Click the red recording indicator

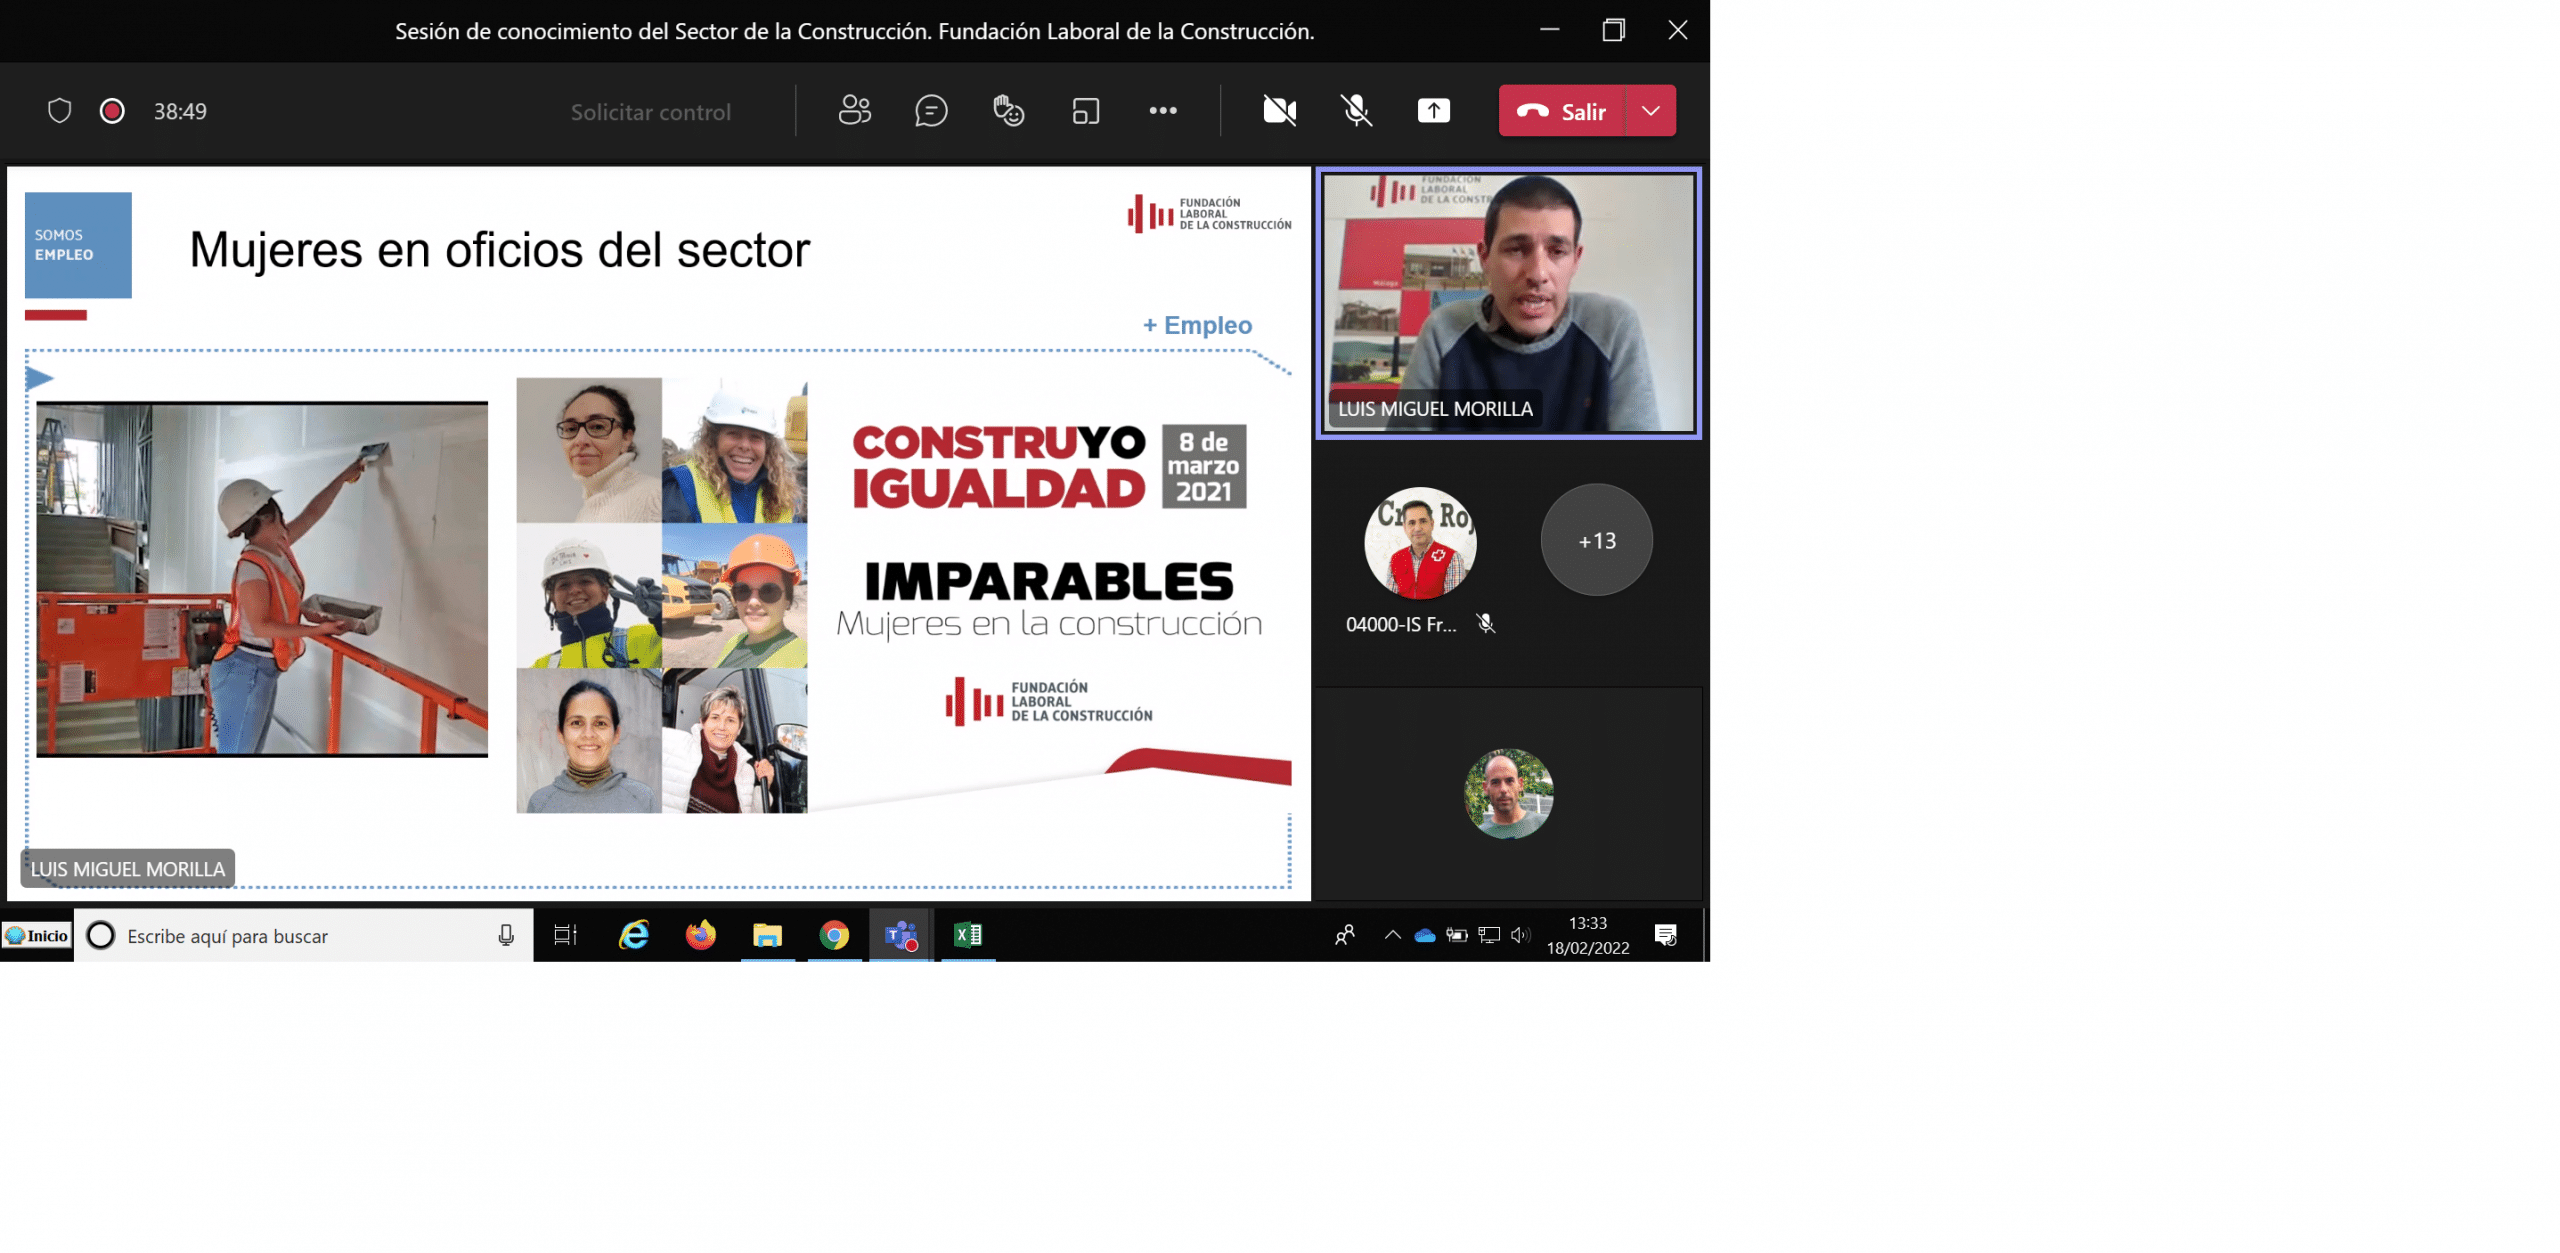coord(112,111)
